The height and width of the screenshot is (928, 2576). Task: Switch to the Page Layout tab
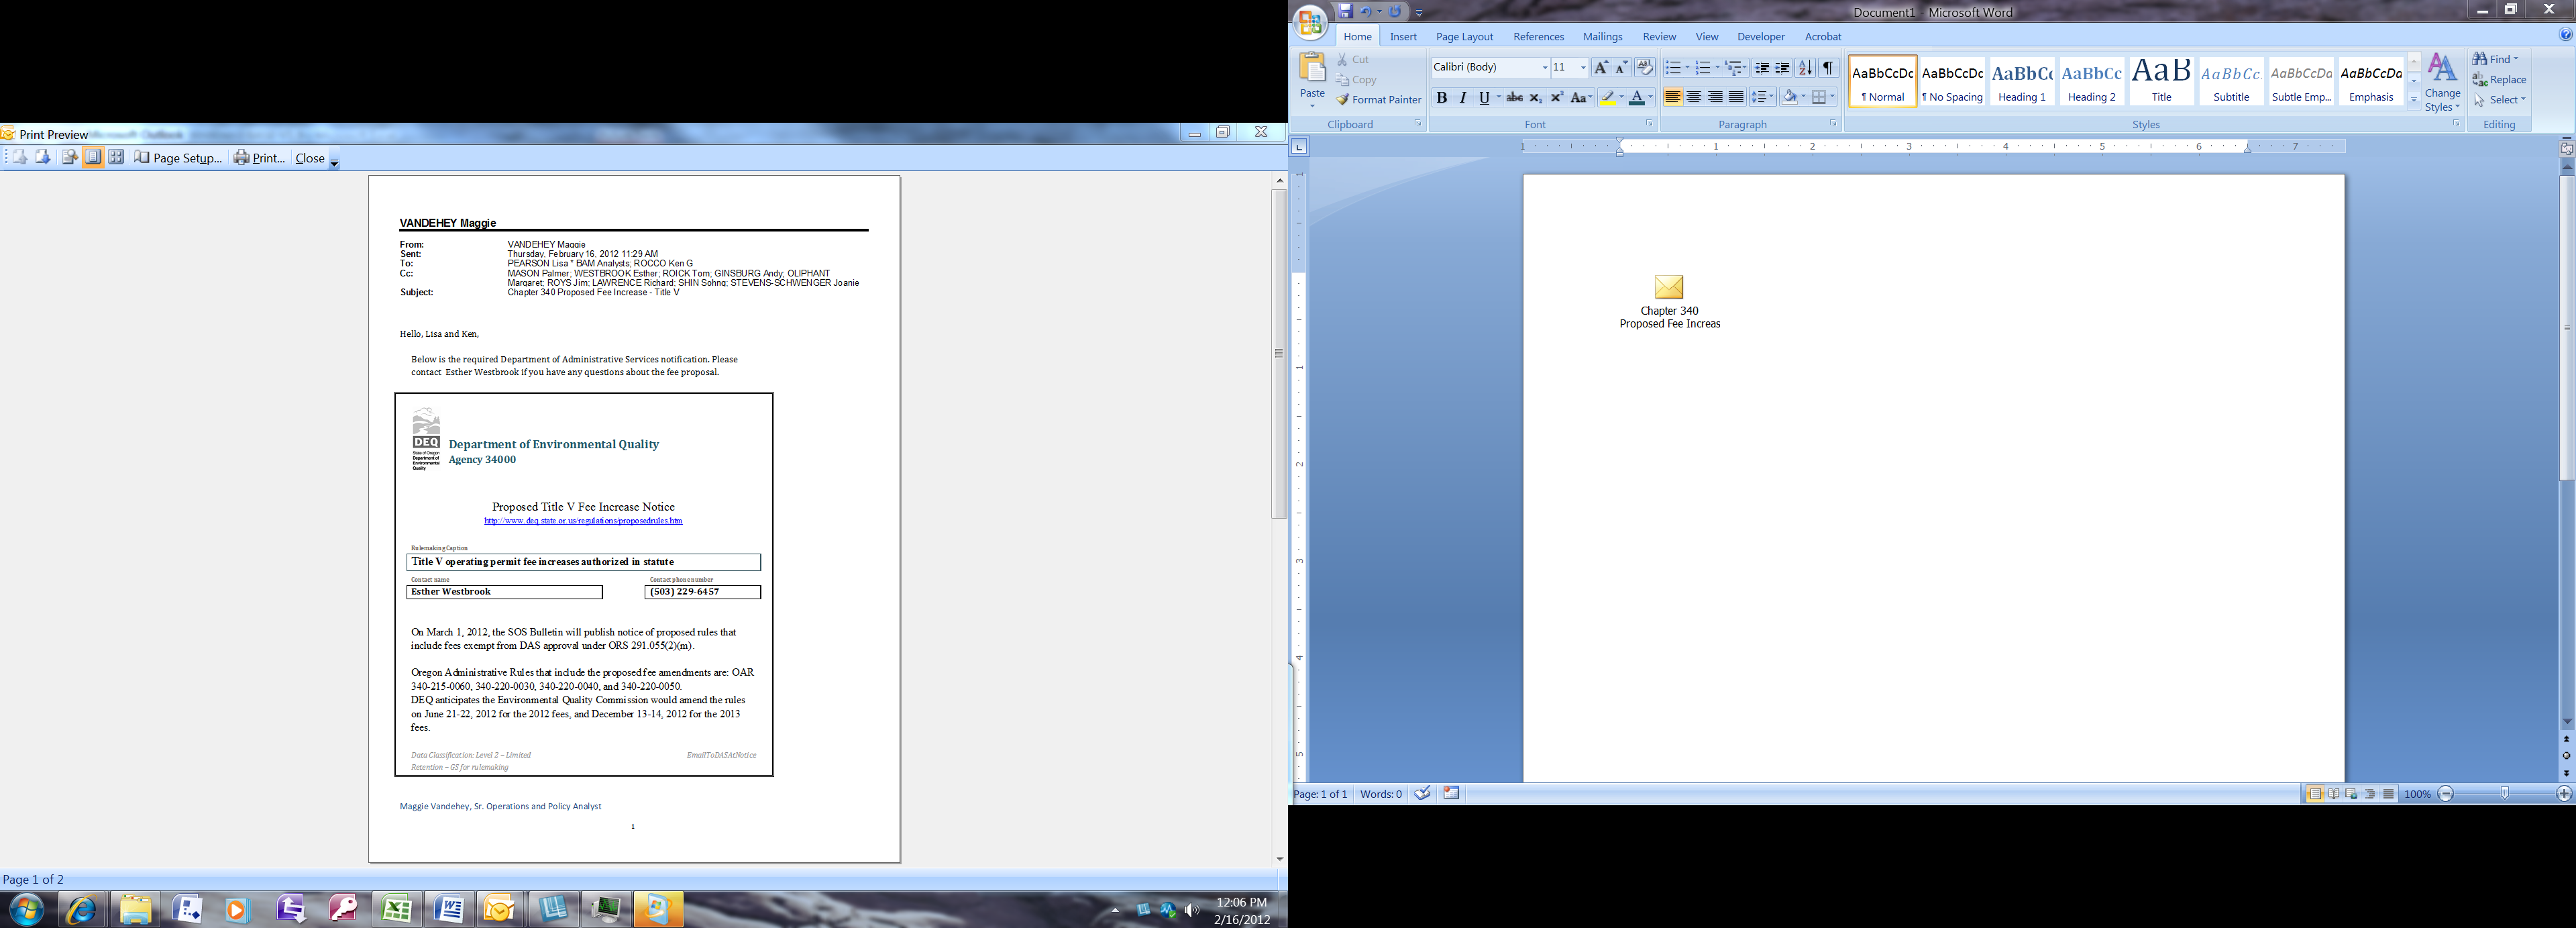click(1464, 37)
